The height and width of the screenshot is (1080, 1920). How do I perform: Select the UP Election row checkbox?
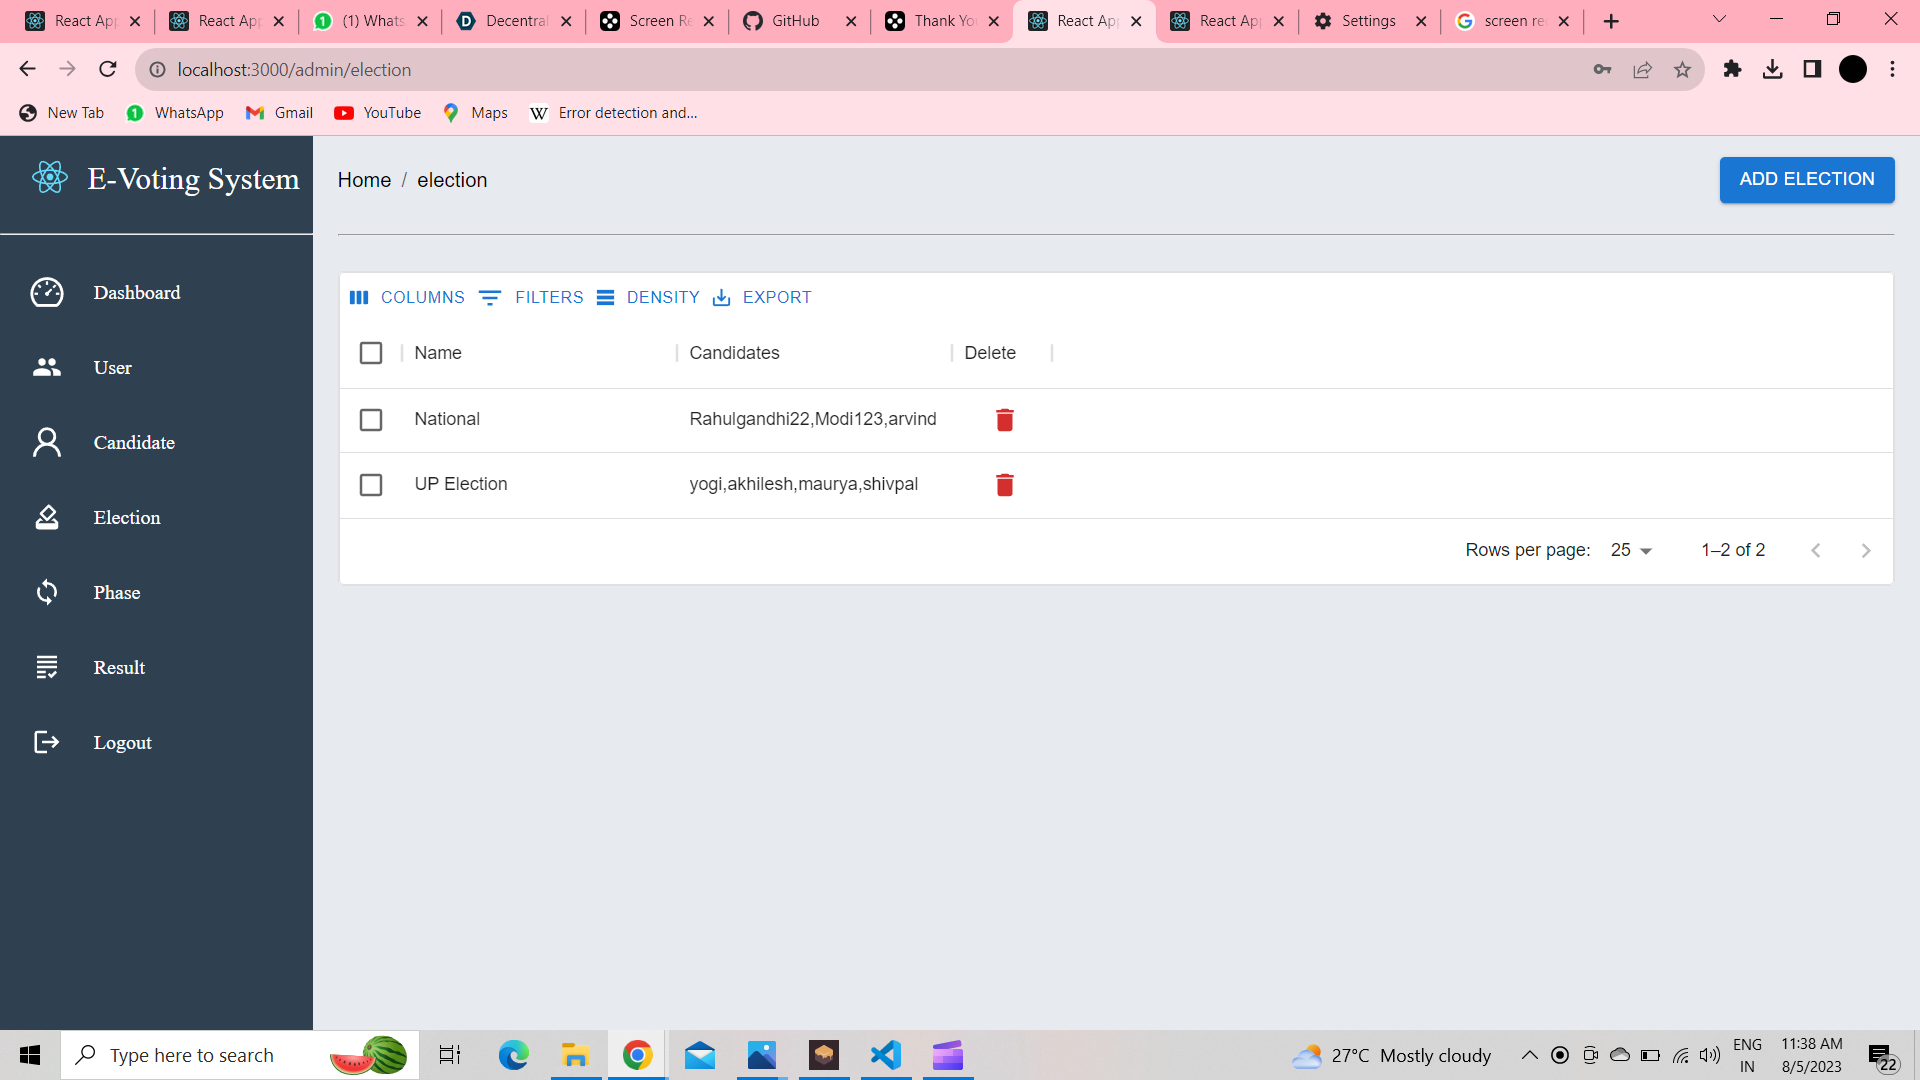click(371, 485)
